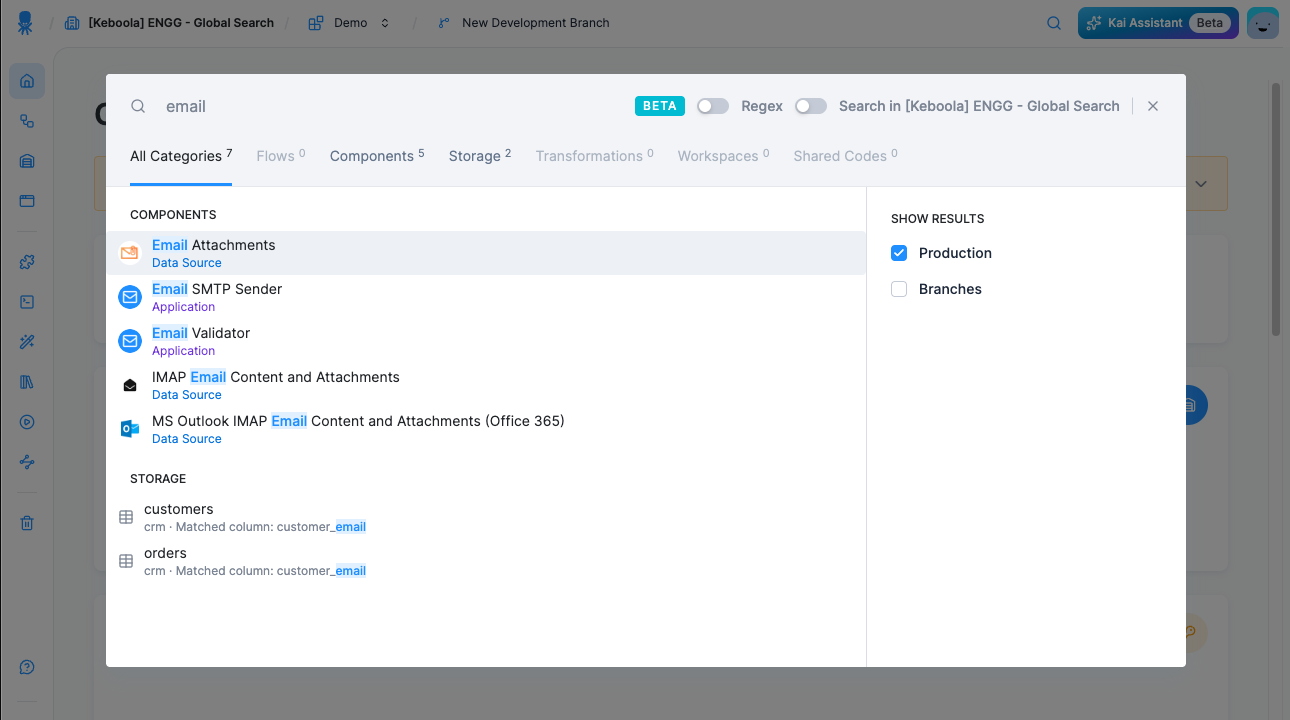Open the Transformations wand sidebar icon

click(x=27, y=342)
